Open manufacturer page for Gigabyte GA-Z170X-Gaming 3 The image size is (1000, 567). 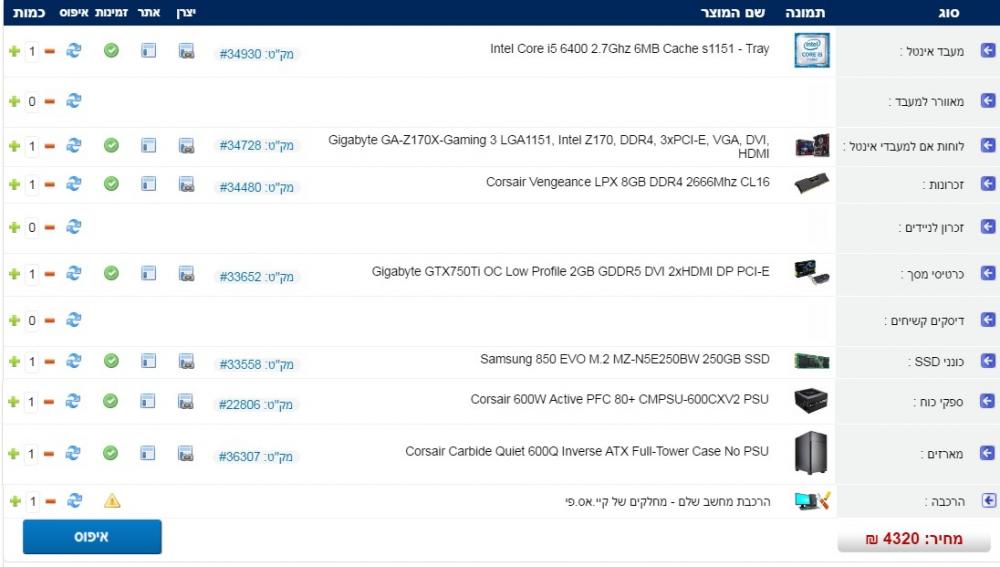coord(186,146)
